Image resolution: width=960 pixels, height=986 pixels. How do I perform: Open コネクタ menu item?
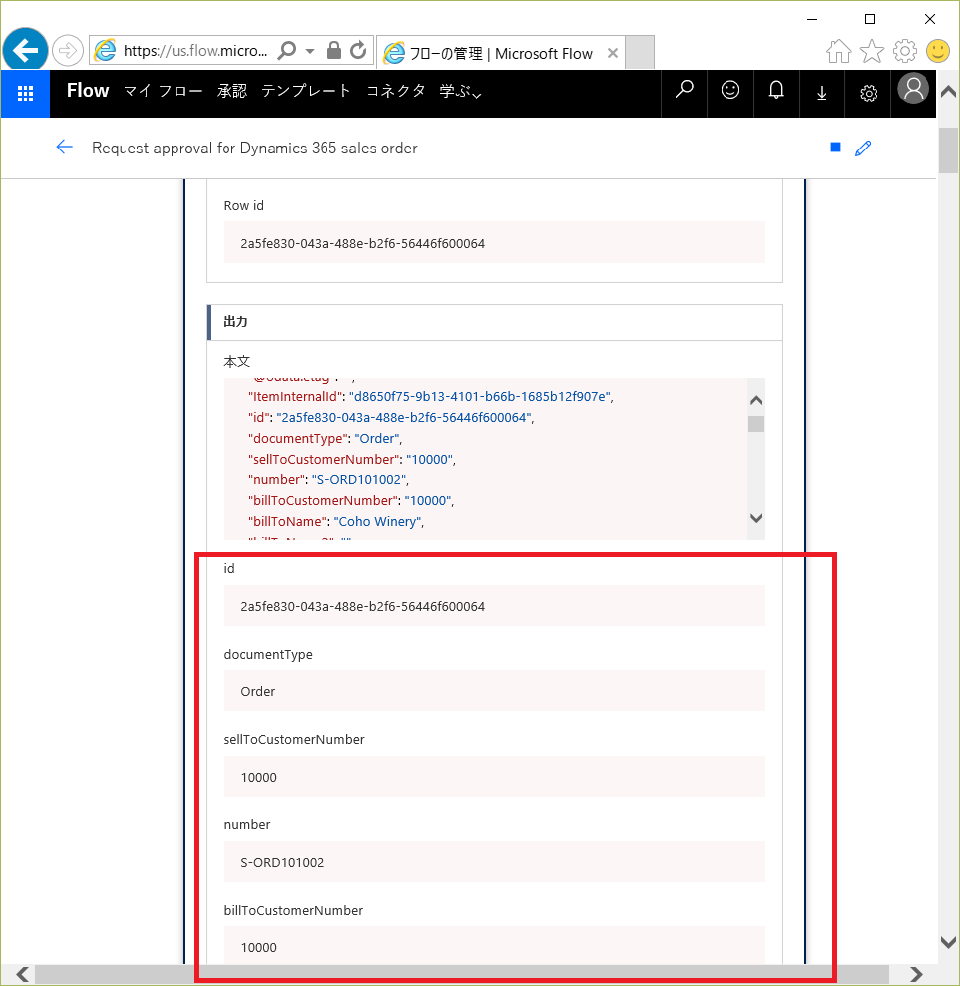coord(395,91)
